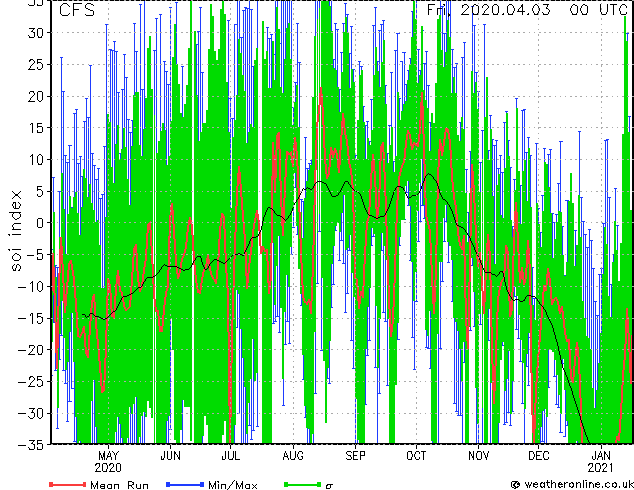Click the JUL axis label
This screenshot has height=490, width=634.
(x=230, y=456)
